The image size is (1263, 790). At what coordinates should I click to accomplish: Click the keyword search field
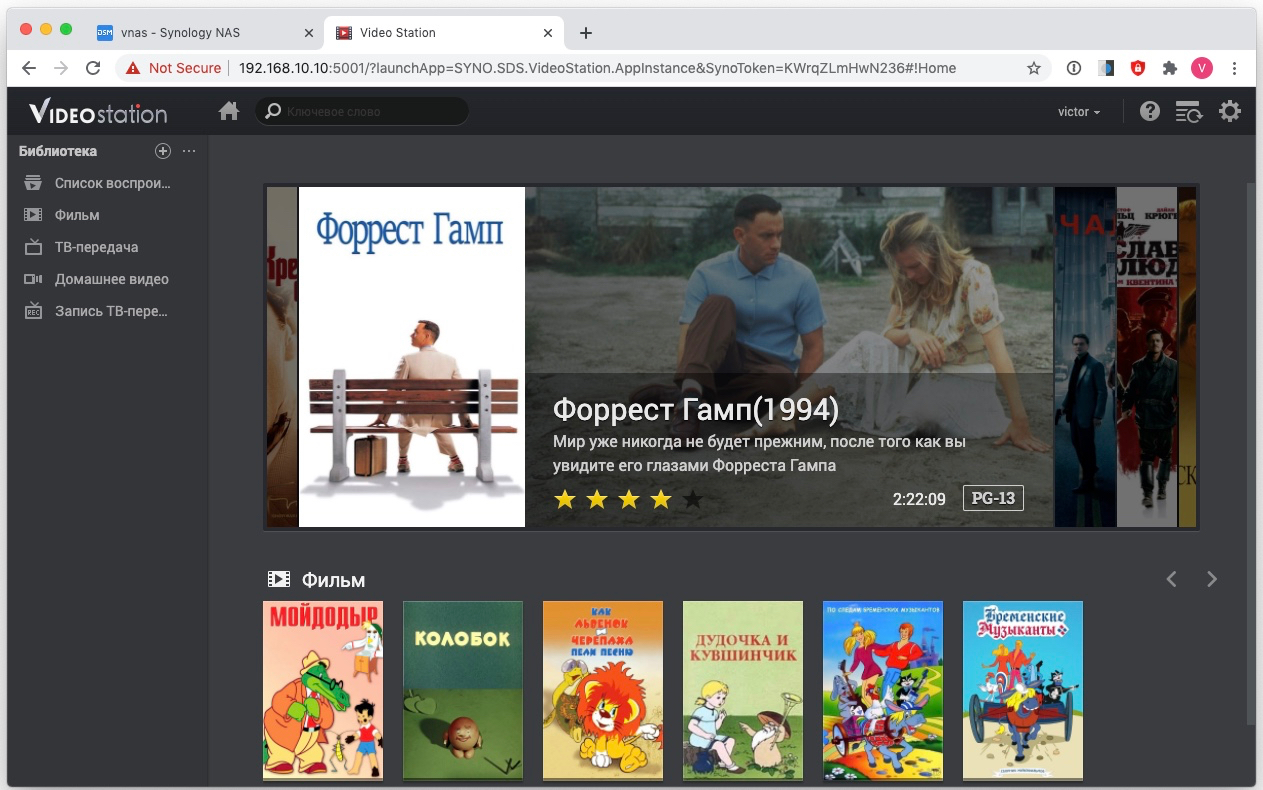(370, 111)
